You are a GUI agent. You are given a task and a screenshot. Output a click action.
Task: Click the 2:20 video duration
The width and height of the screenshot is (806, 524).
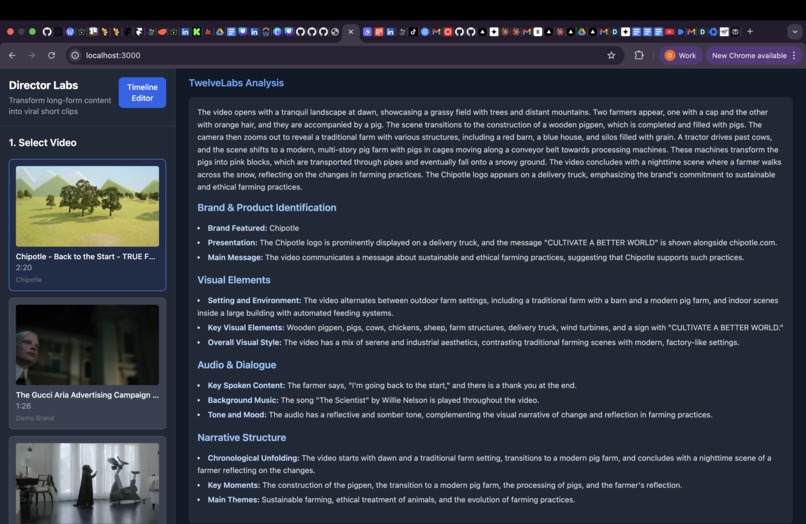click(24, 268)
